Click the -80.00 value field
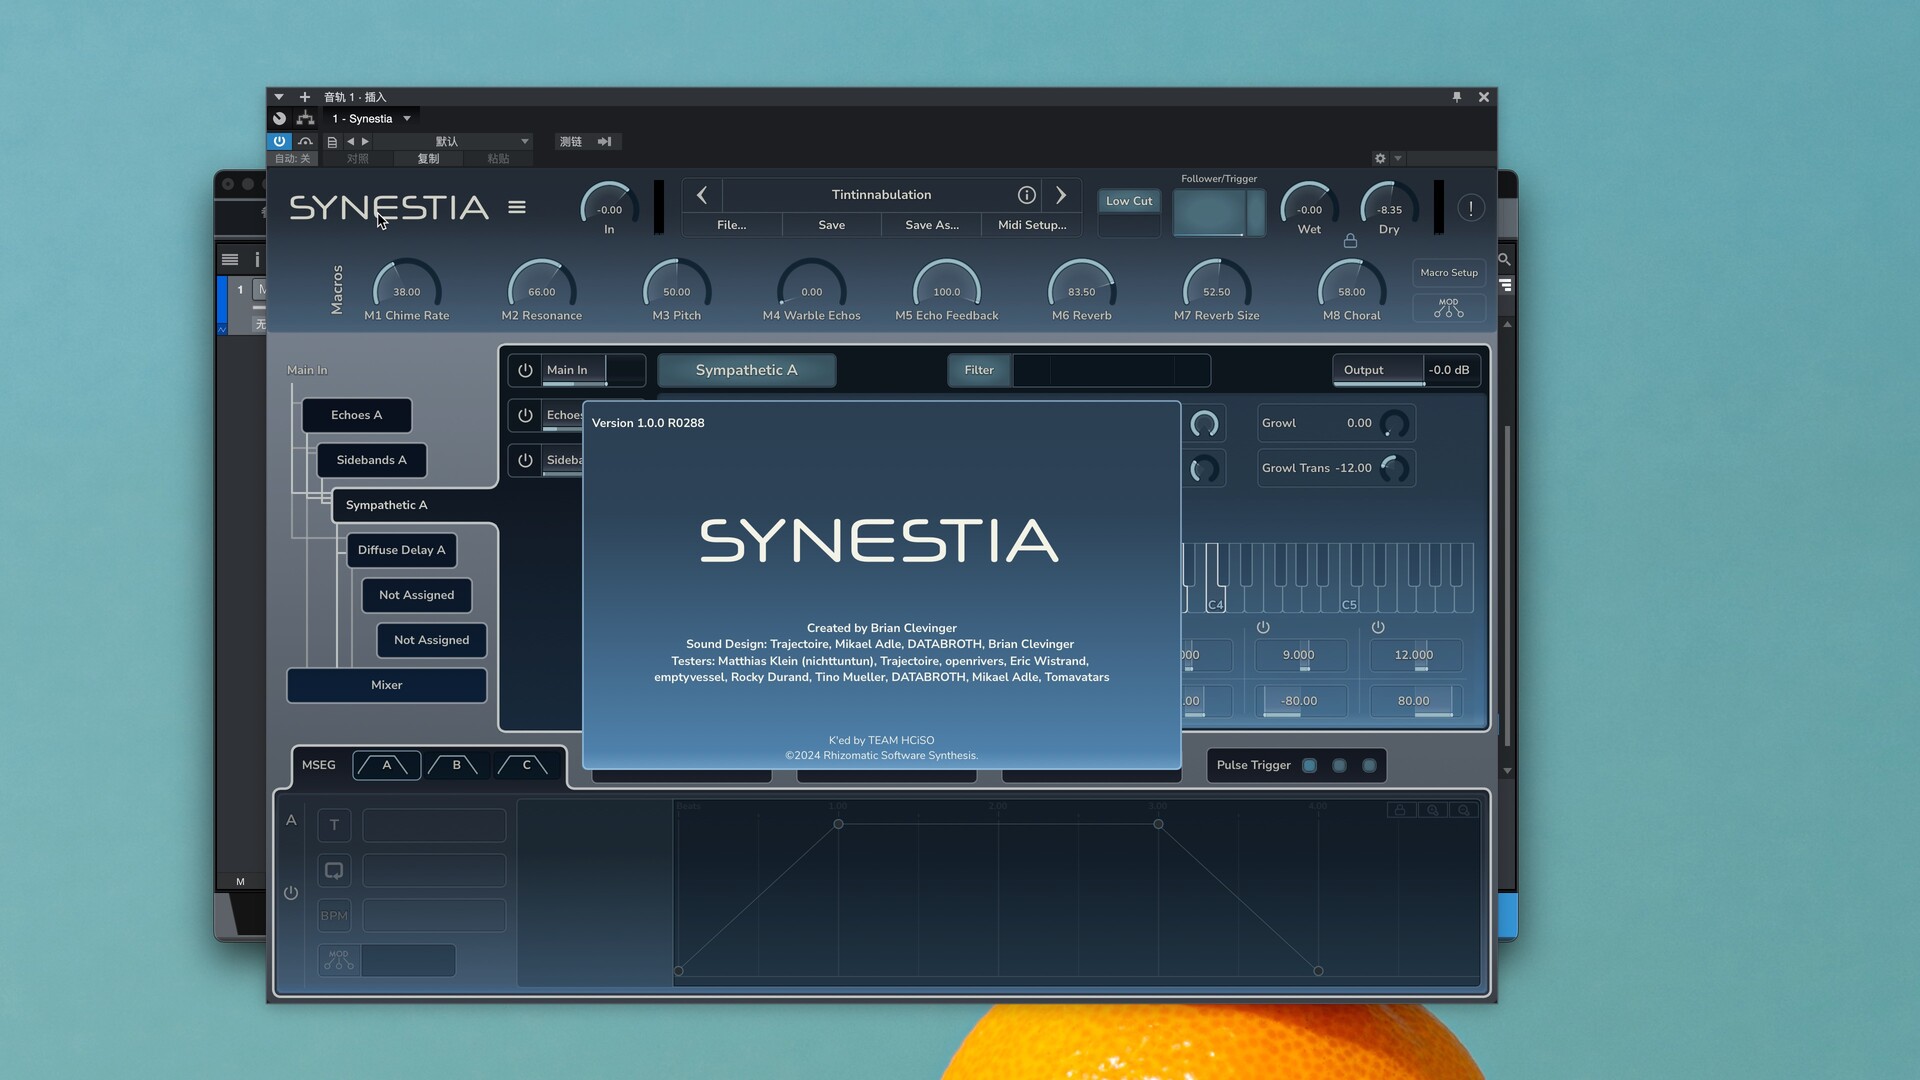The width and height of the screenshot is (1920, 1080). (1299, 701)
